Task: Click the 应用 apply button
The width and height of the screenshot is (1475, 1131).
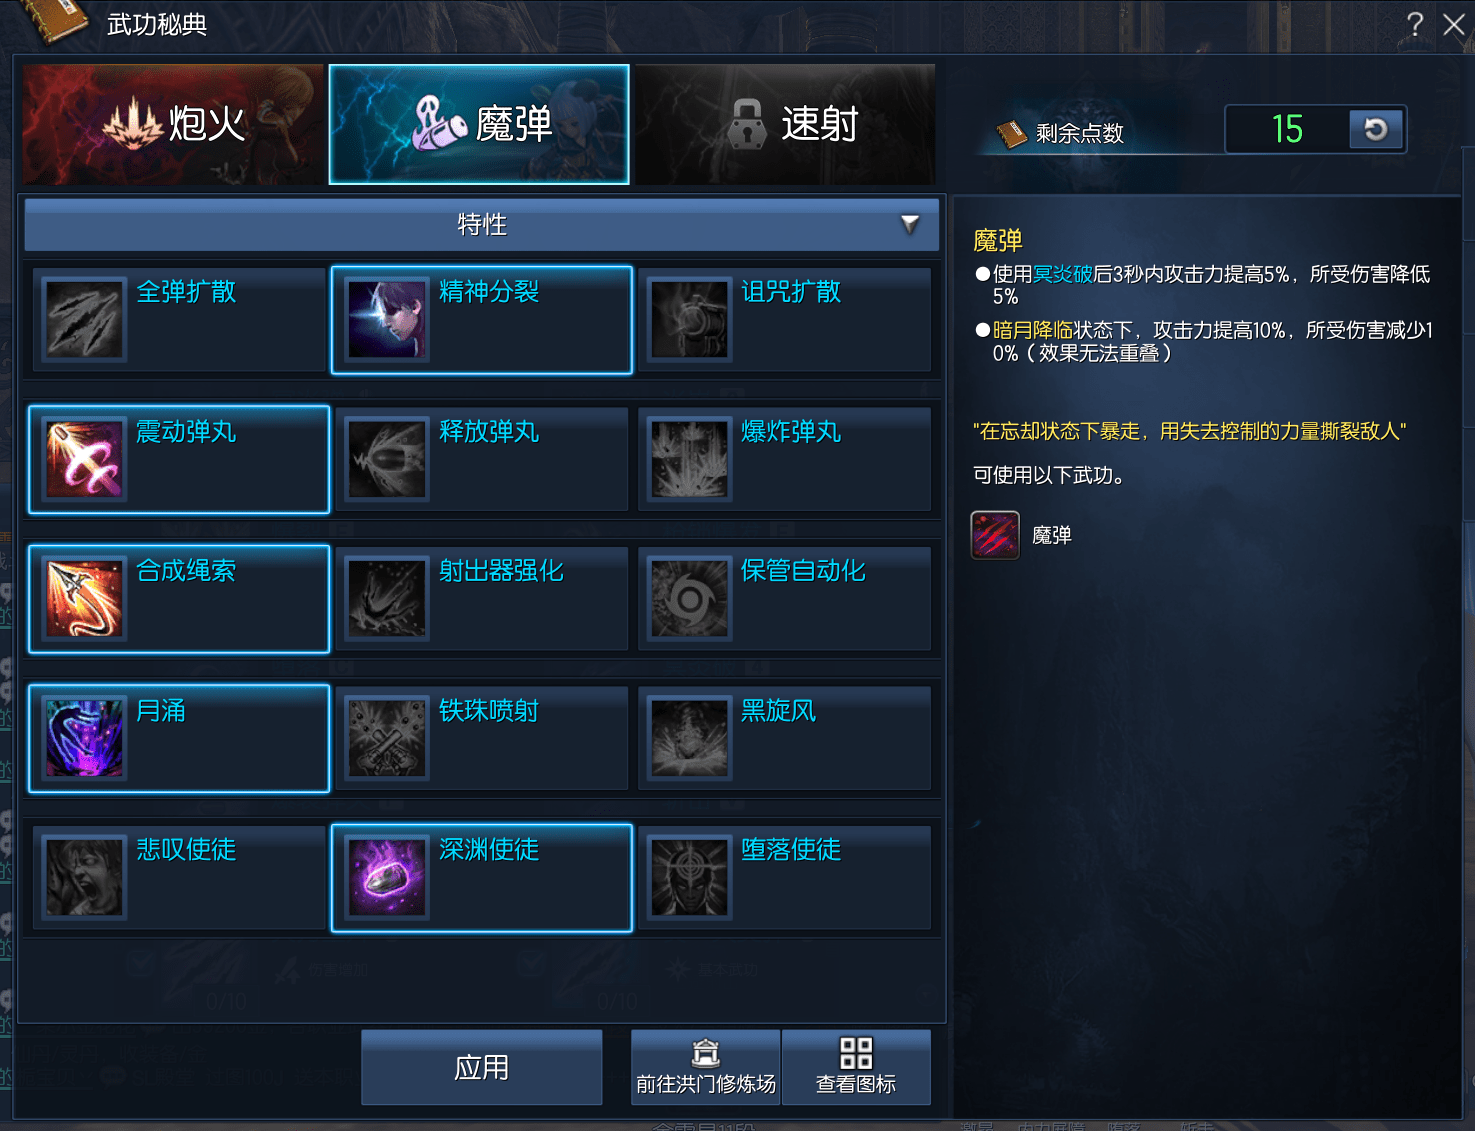Action: (482, 1067)
